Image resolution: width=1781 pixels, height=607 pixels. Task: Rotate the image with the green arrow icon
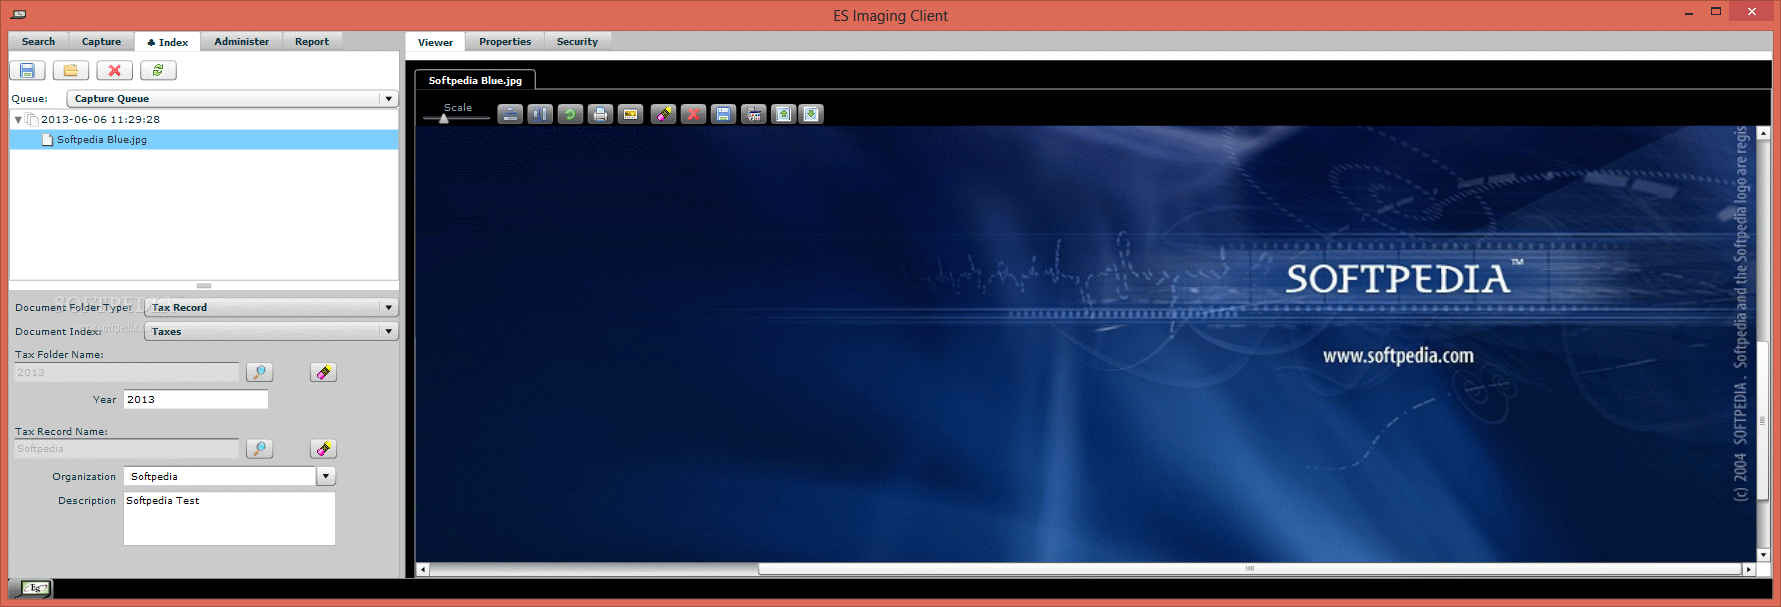coord(570,114)
